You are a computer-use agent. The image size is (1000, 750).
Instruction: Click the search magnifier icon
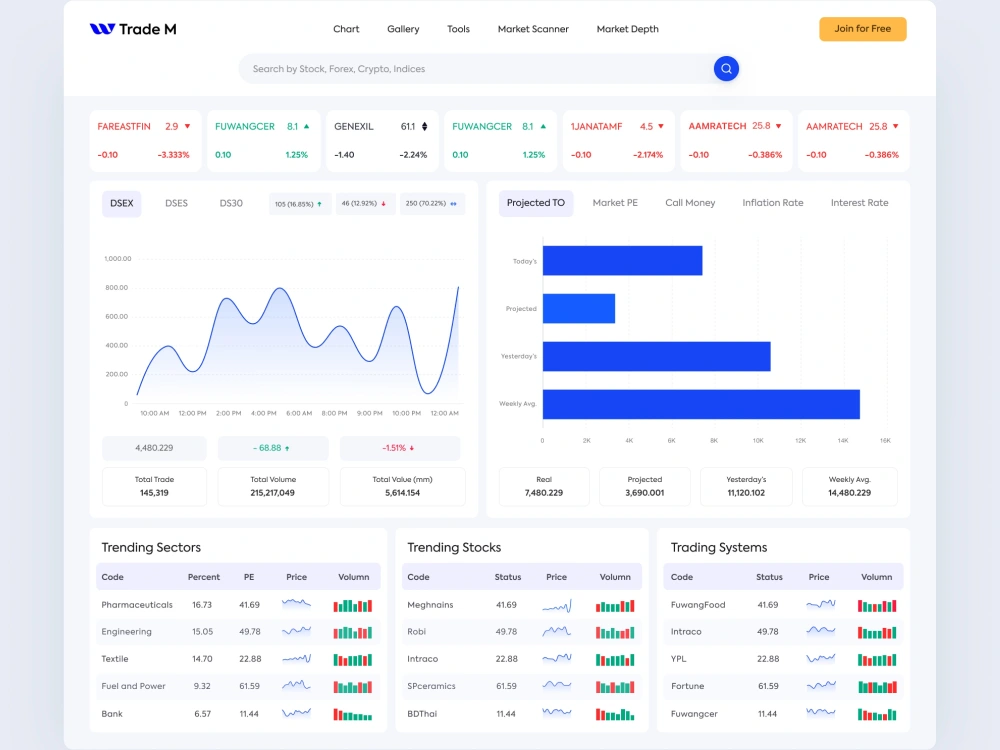[726, 68]
